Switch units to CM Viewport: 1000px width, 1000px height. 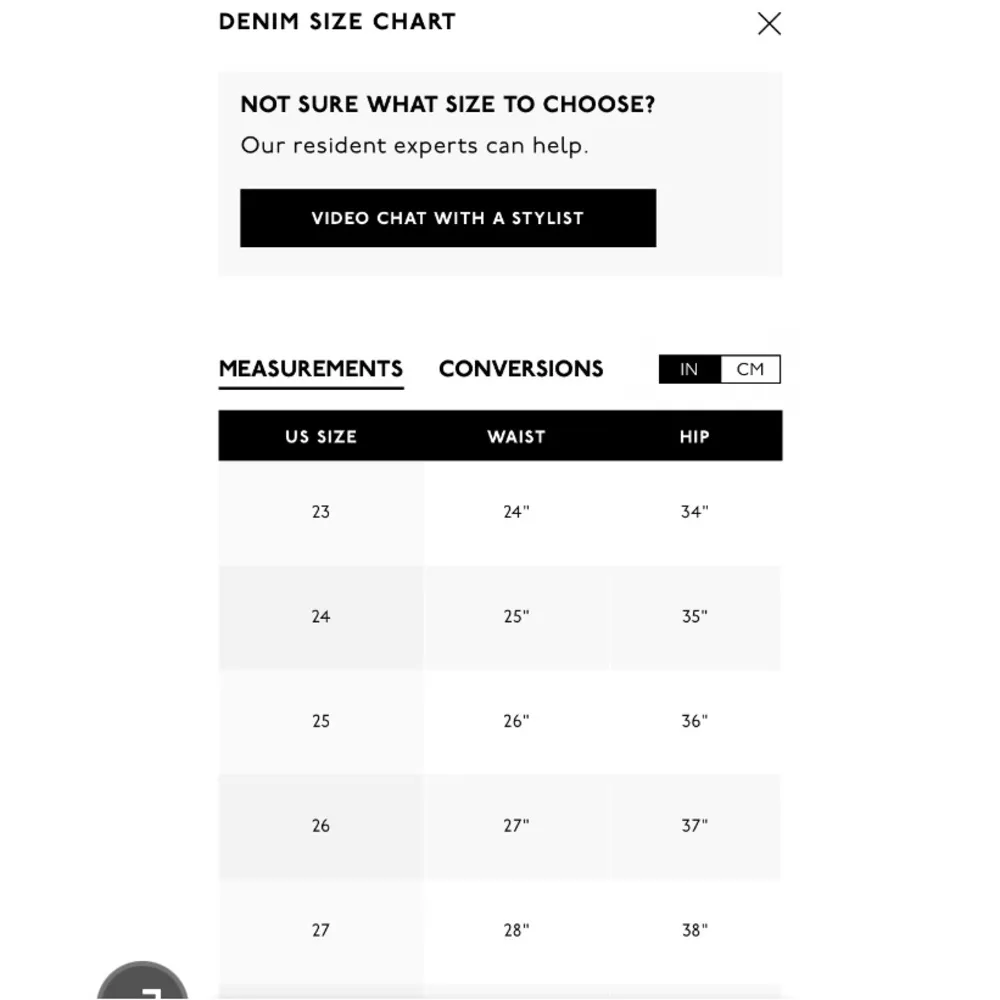coord(750,370)
